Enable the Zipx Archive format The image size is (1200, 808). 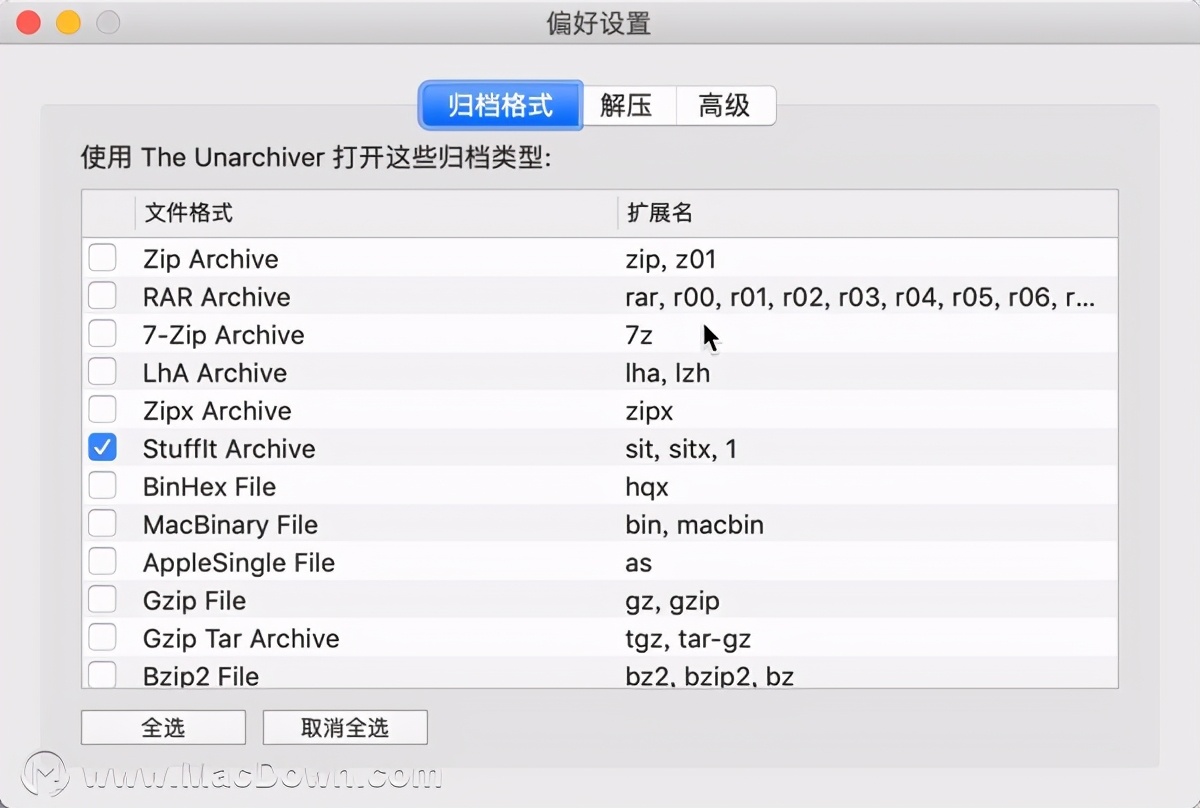(x=102, y=409)
